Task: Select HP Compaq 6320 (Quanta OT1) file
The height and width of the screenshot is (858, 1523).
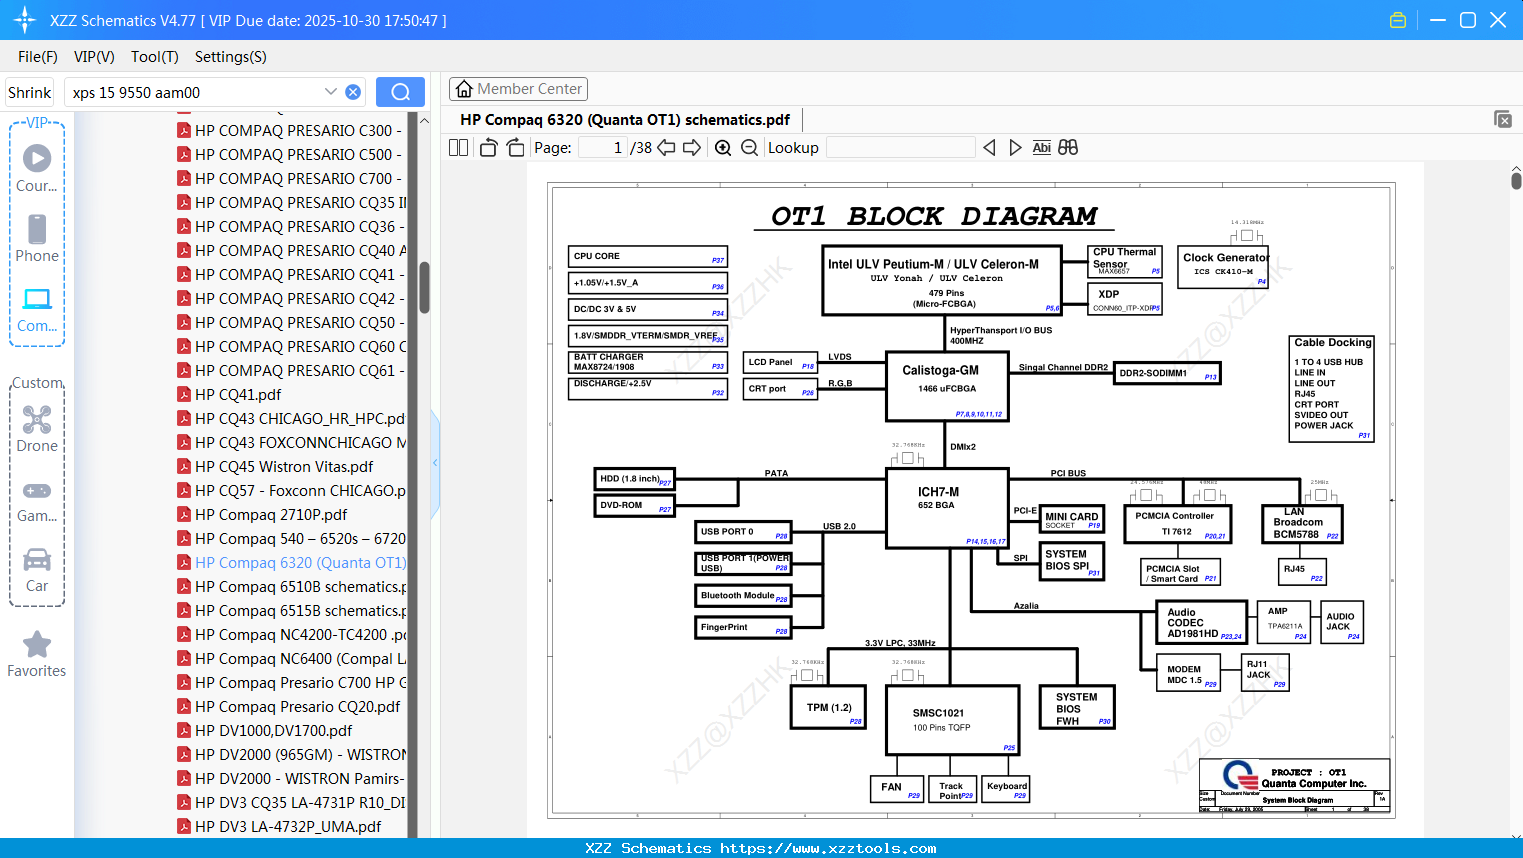Action: tap(290, 562)
